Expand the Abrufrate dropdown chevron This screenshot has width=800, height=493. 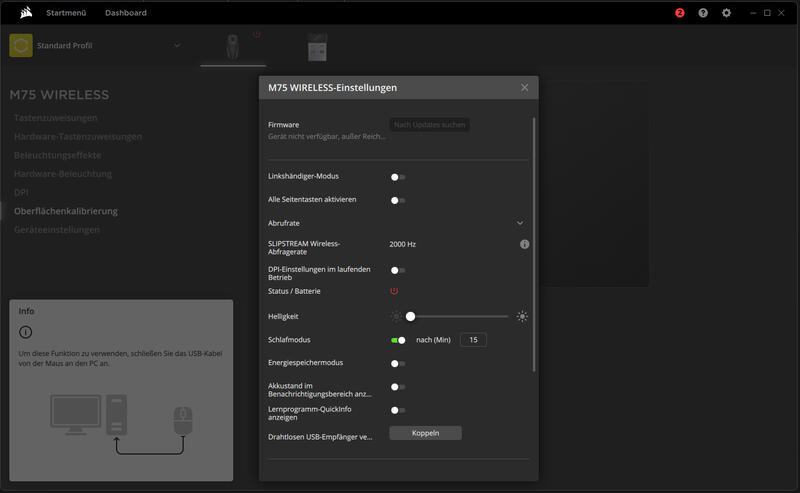[520, 223]
